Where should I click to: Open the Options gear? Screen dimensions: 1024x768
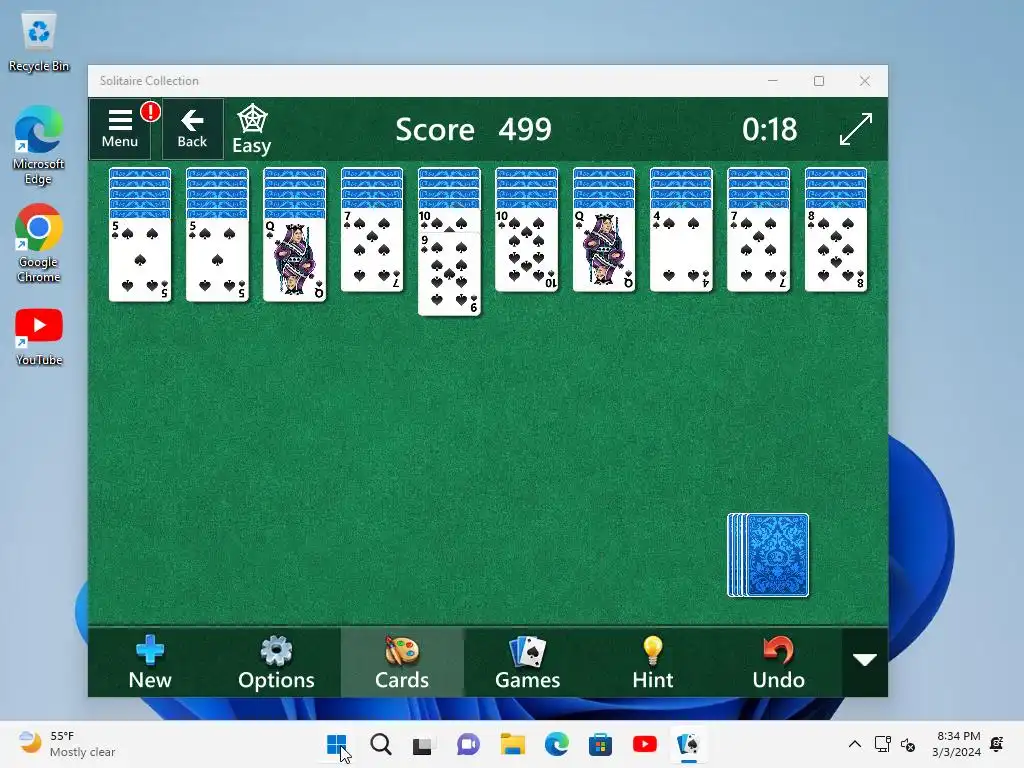[276, 662]
